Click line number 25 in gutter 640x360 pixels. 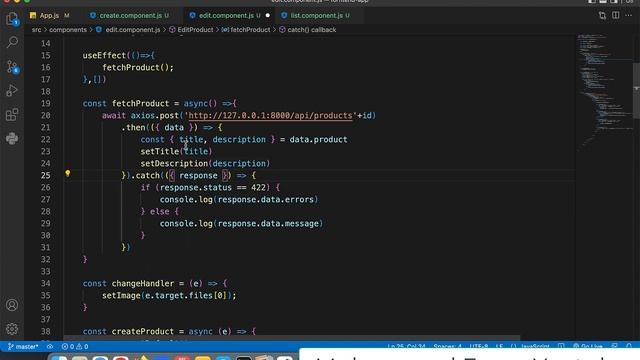[x=46, y=176]
